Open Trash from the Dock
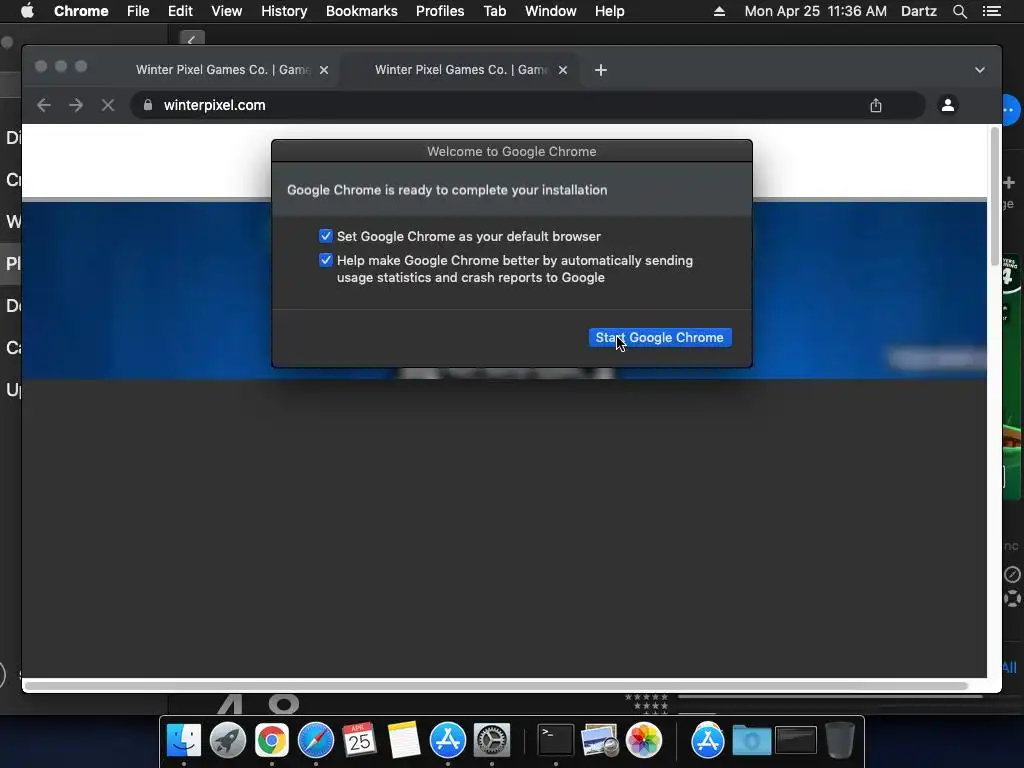1024x768 pixels. click(840, 741)
